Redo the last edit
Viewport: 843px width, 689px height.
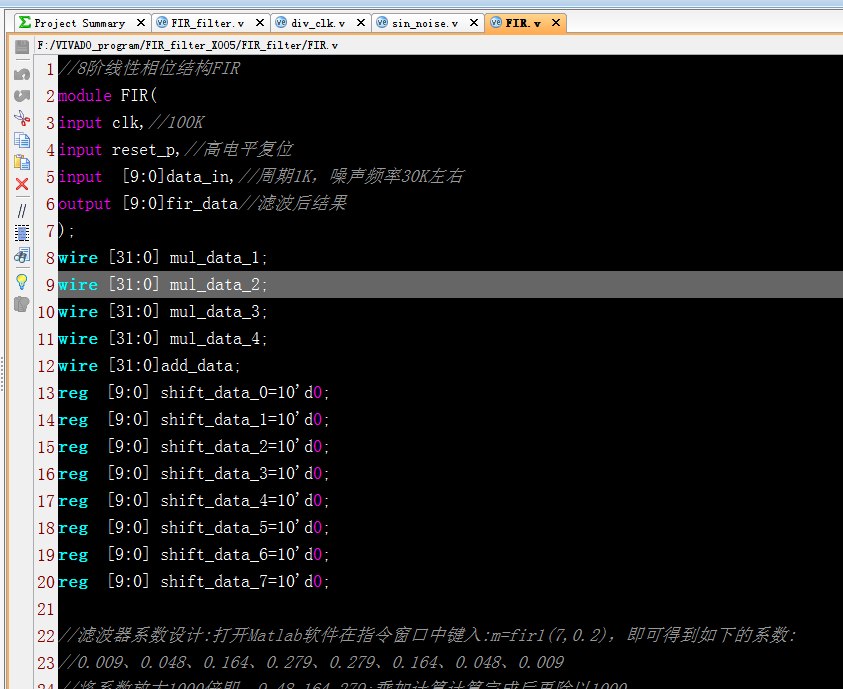(x=21, y=96)
